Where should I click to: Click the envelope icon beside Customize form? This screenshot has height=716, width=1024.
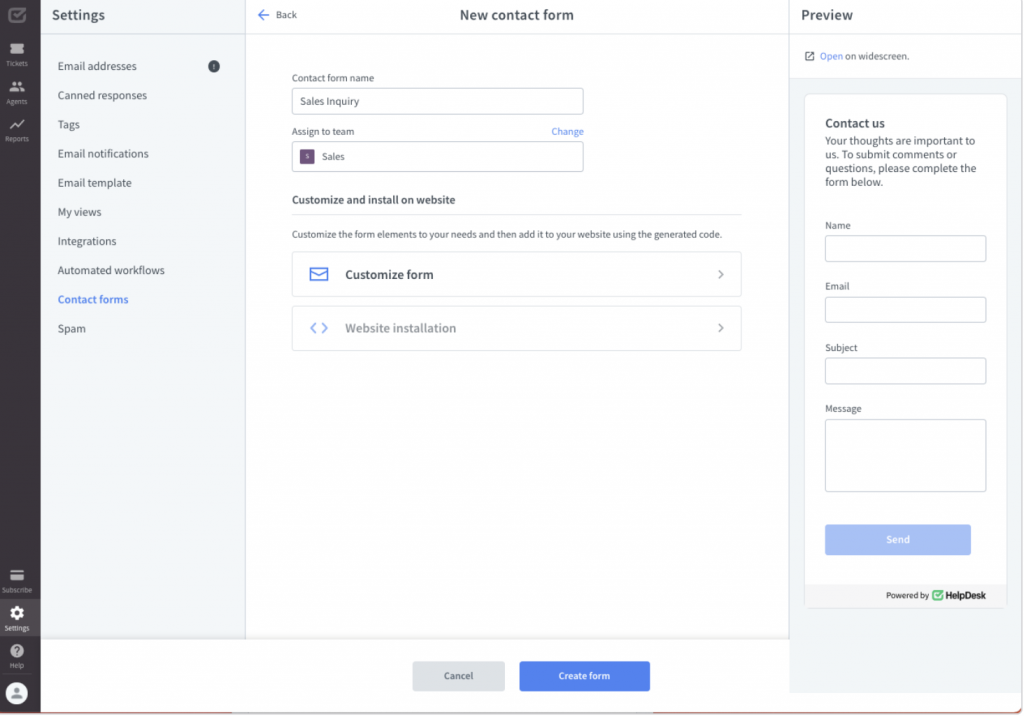[319, 274]
